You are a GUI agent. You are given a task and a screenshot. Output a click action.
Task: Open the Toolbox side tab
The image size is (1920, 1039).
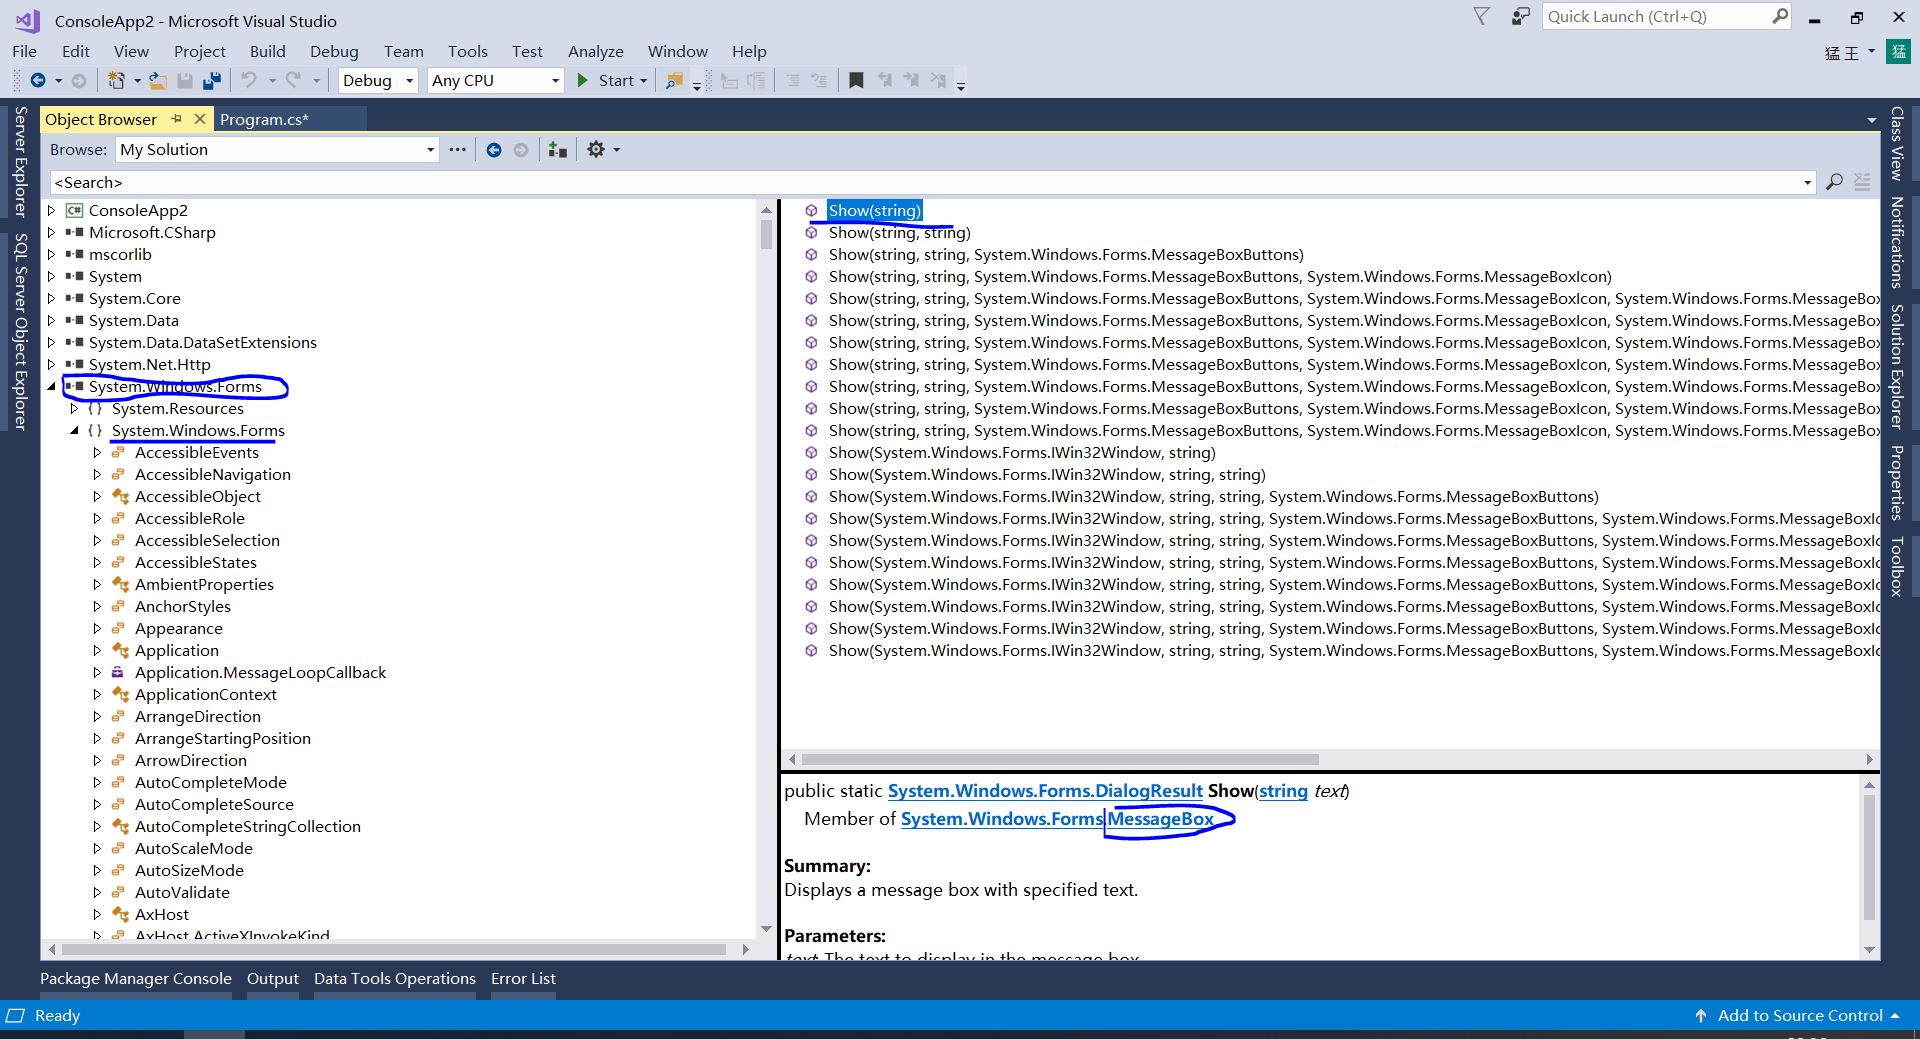point(1896,567)
